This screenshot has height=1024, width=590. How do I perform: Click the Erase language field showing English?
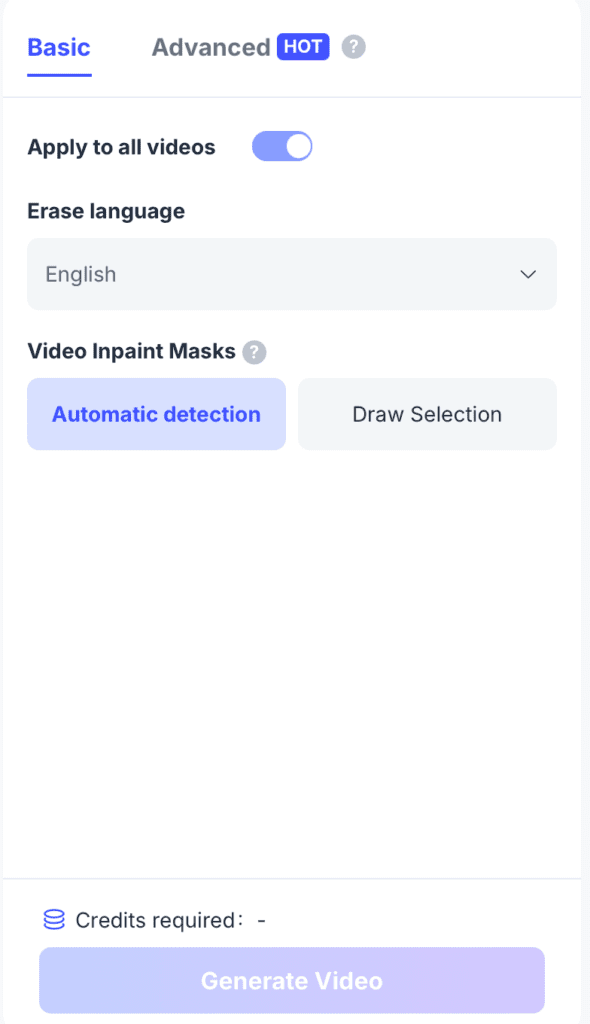click(291, 274)
